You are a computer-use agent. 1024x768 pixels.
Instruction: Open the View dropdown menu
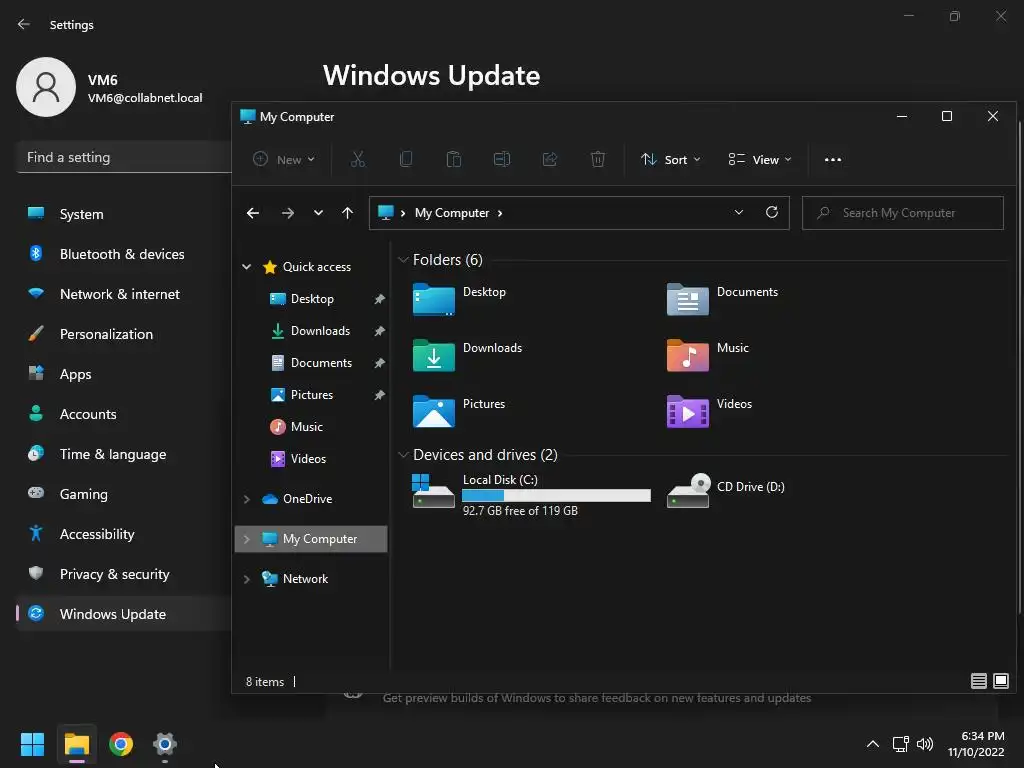(x=760, y=159)
